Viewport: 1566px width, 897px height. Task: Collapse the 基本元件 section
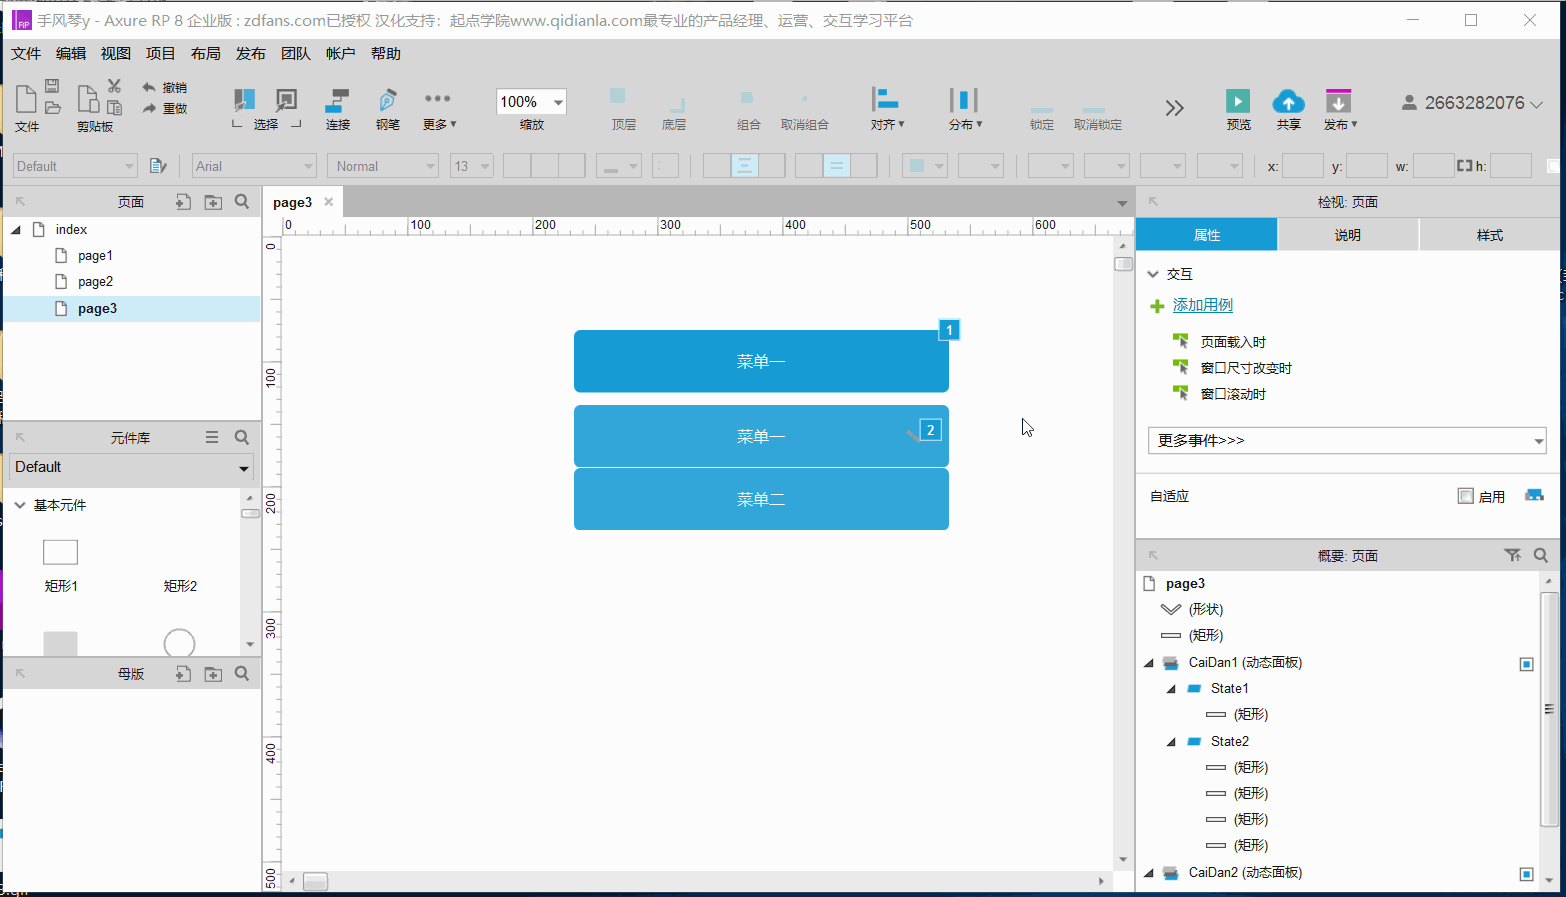click(20, 505)
